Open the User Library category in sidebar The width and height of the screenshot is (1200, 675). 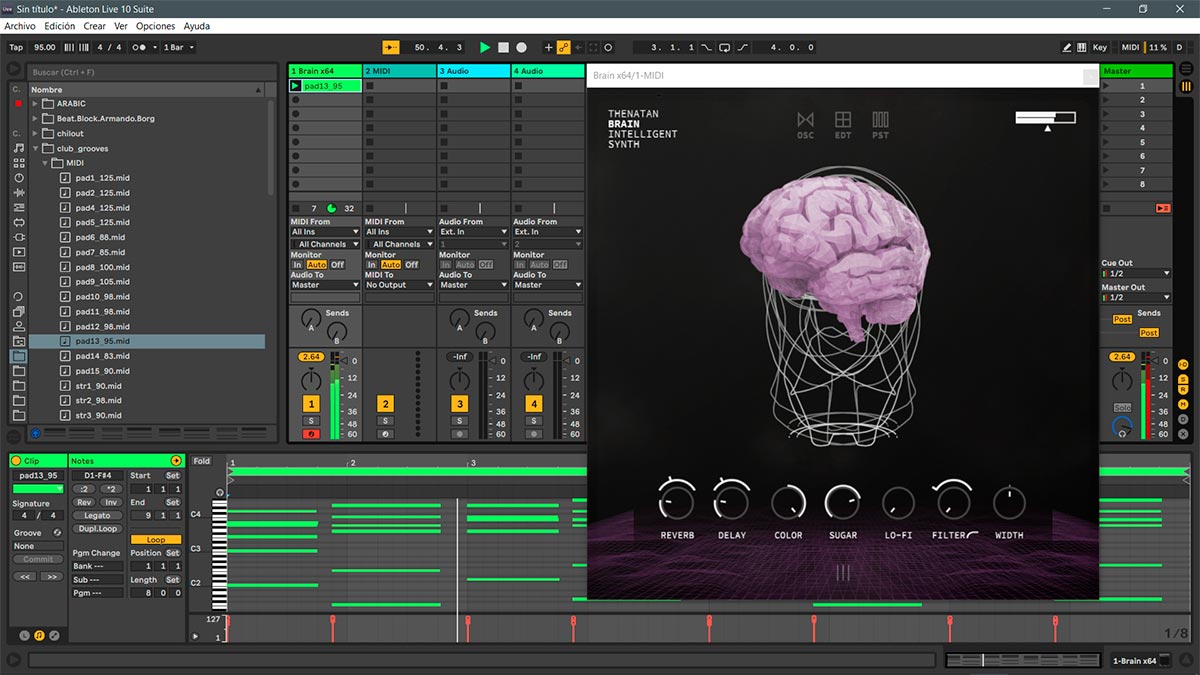(19, 326)
